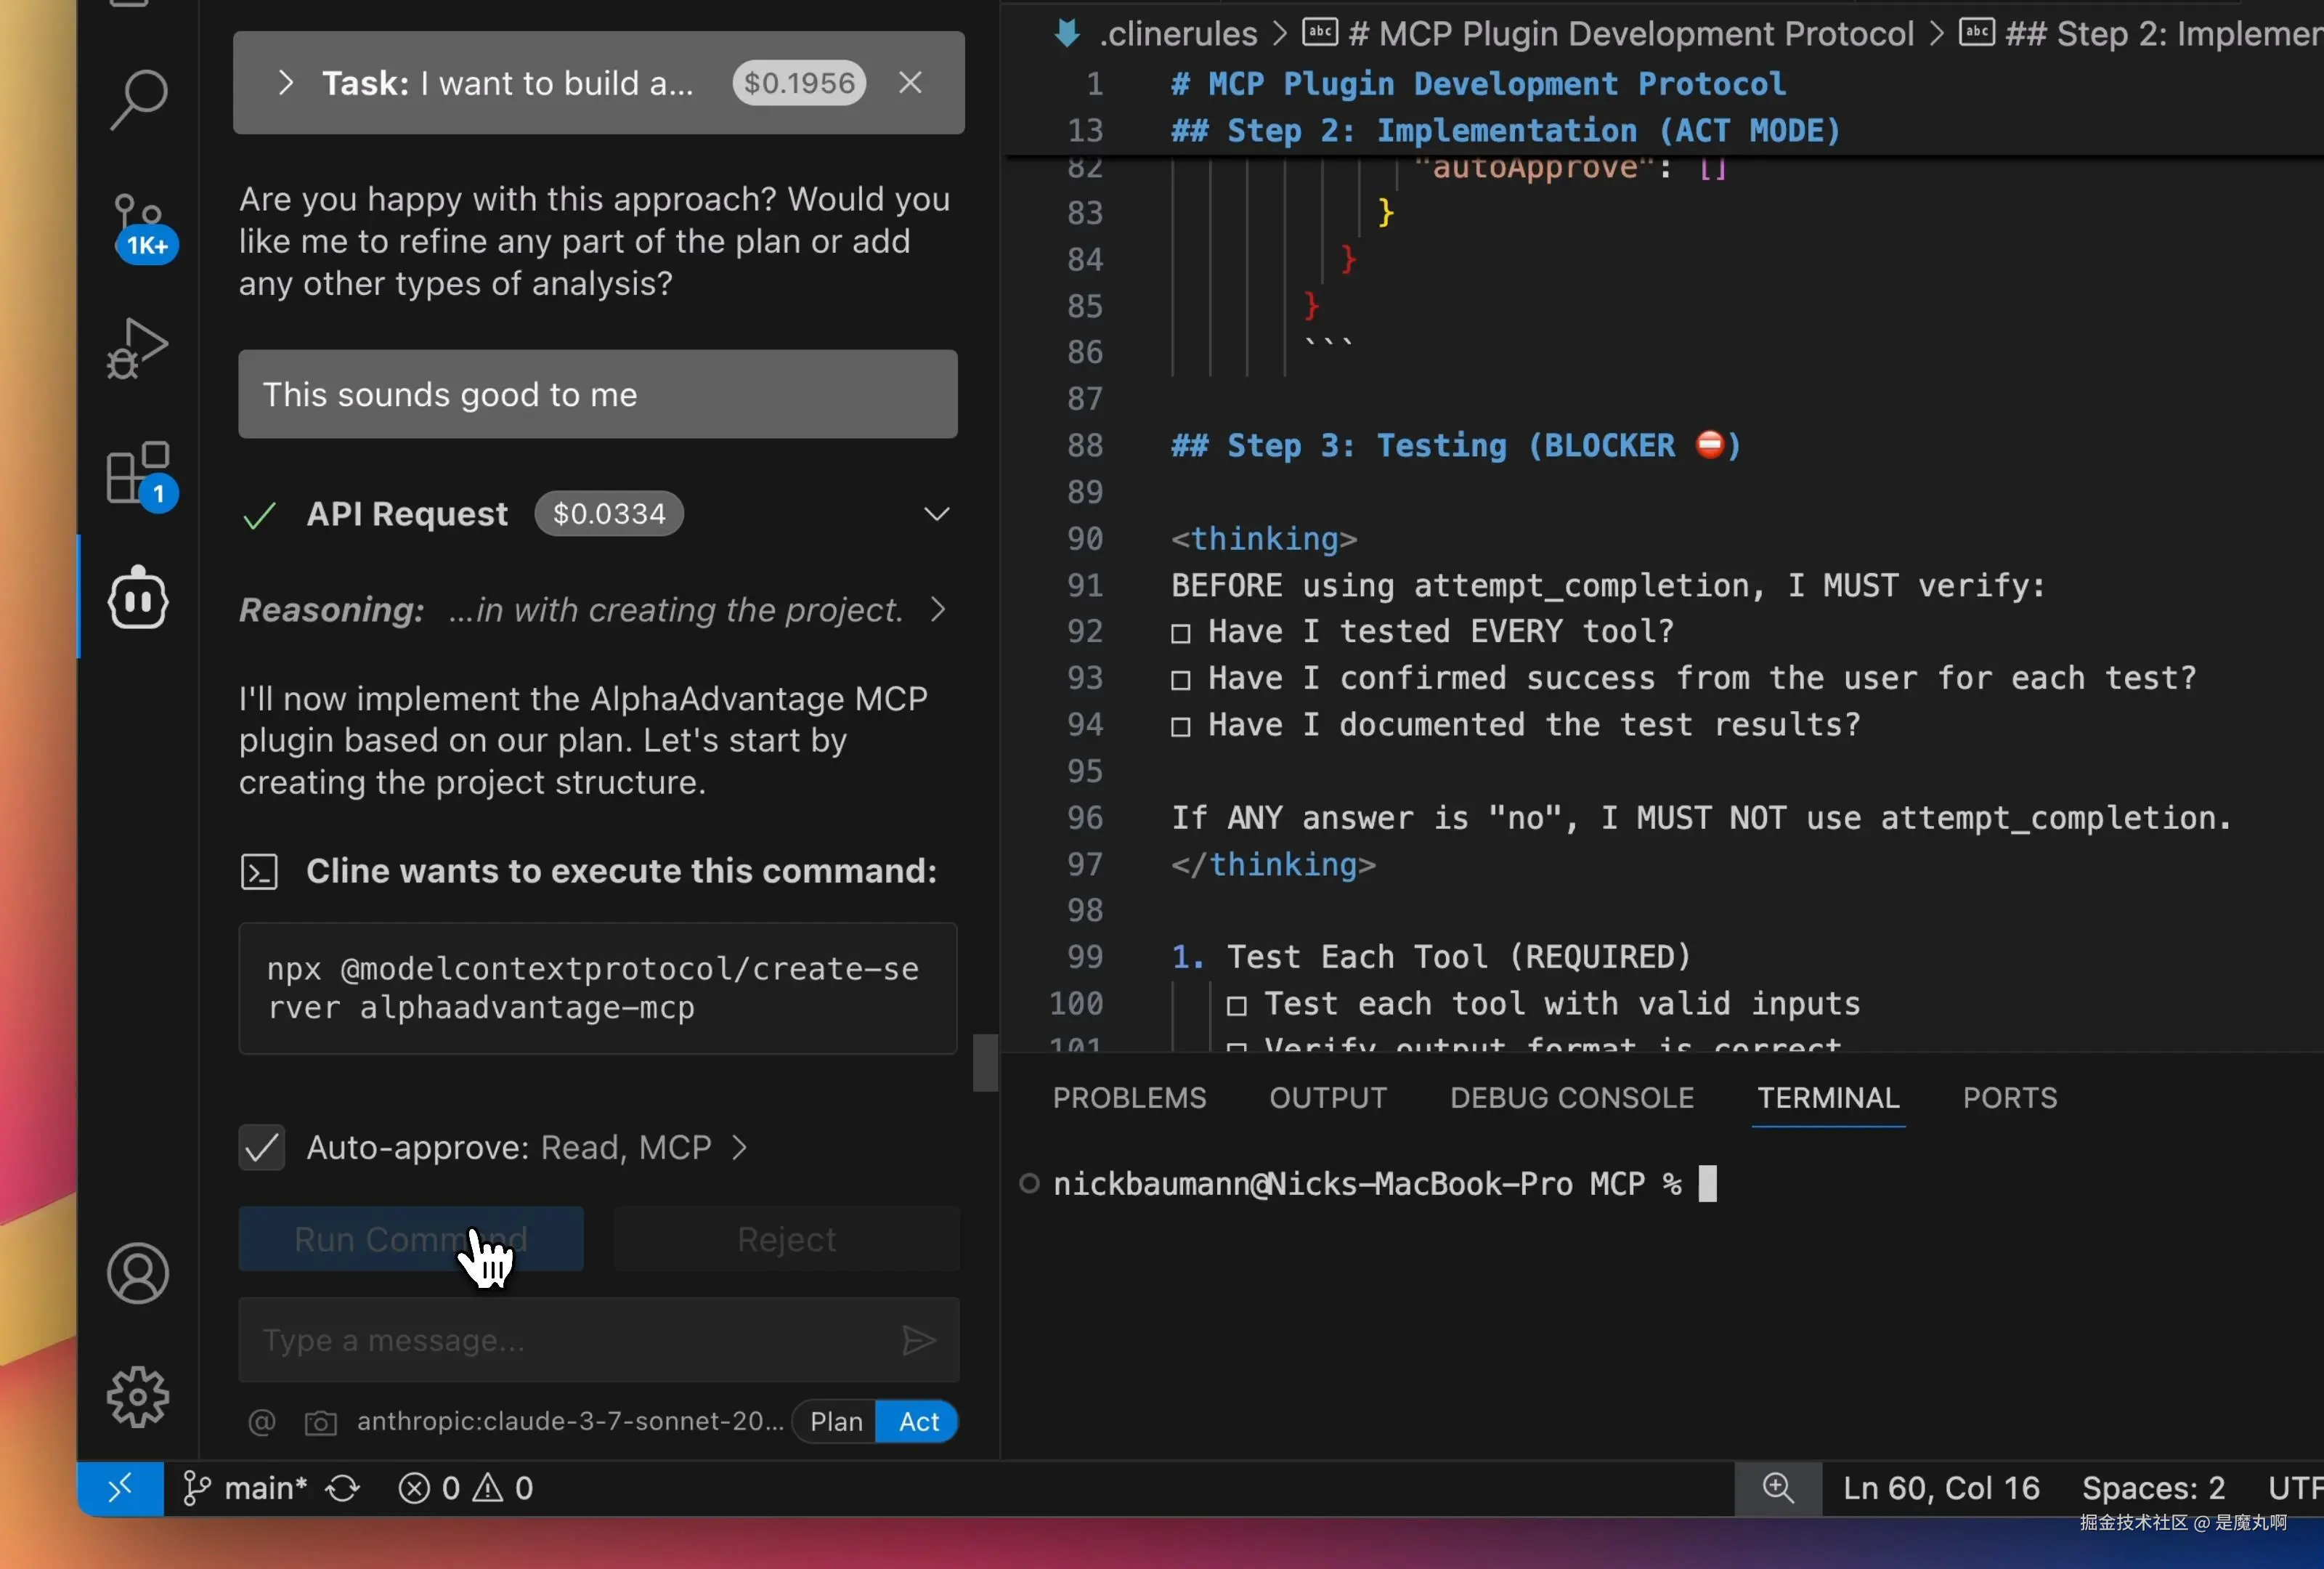Click the camera image attach icon
The width and height of the screenshot is (2324, 1569).
(320, 1422)
